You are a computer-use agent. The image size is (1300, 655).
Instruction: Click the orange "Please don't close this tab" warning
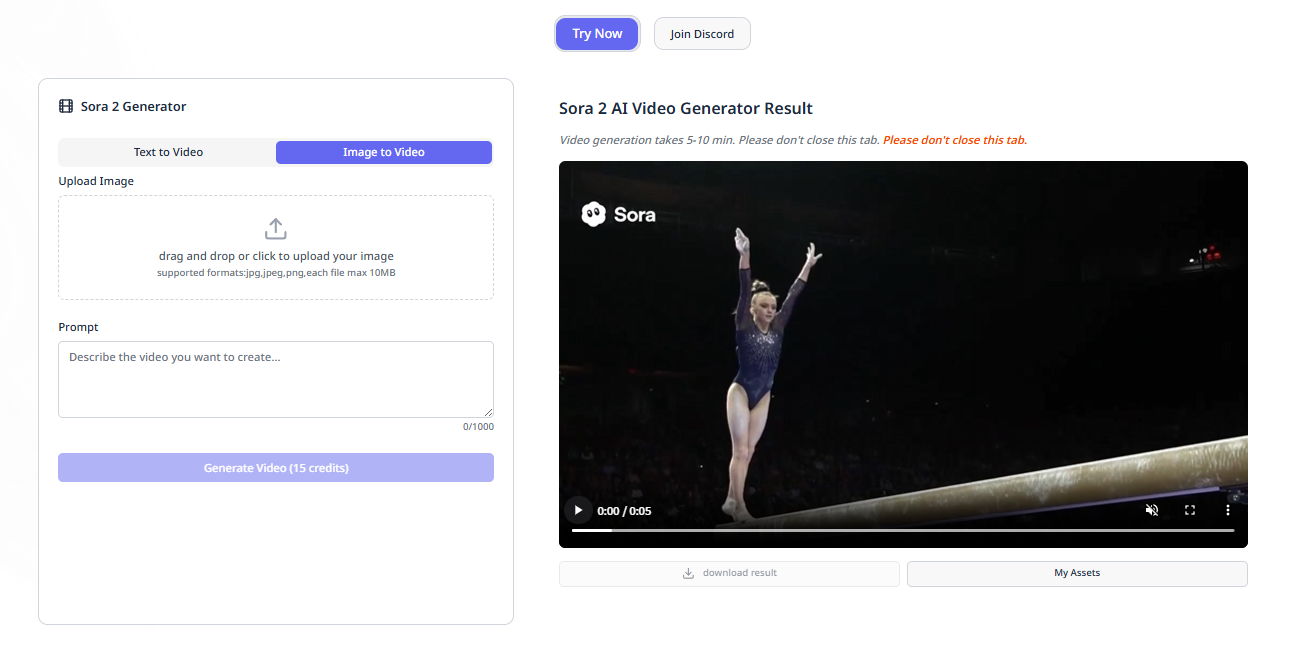[x=955, y=140]
